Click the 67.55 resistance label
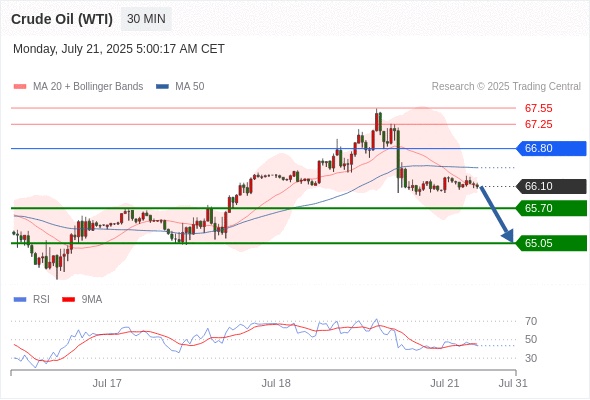Image resolution: width=590 pixels, height=400 pixels. 538,108
